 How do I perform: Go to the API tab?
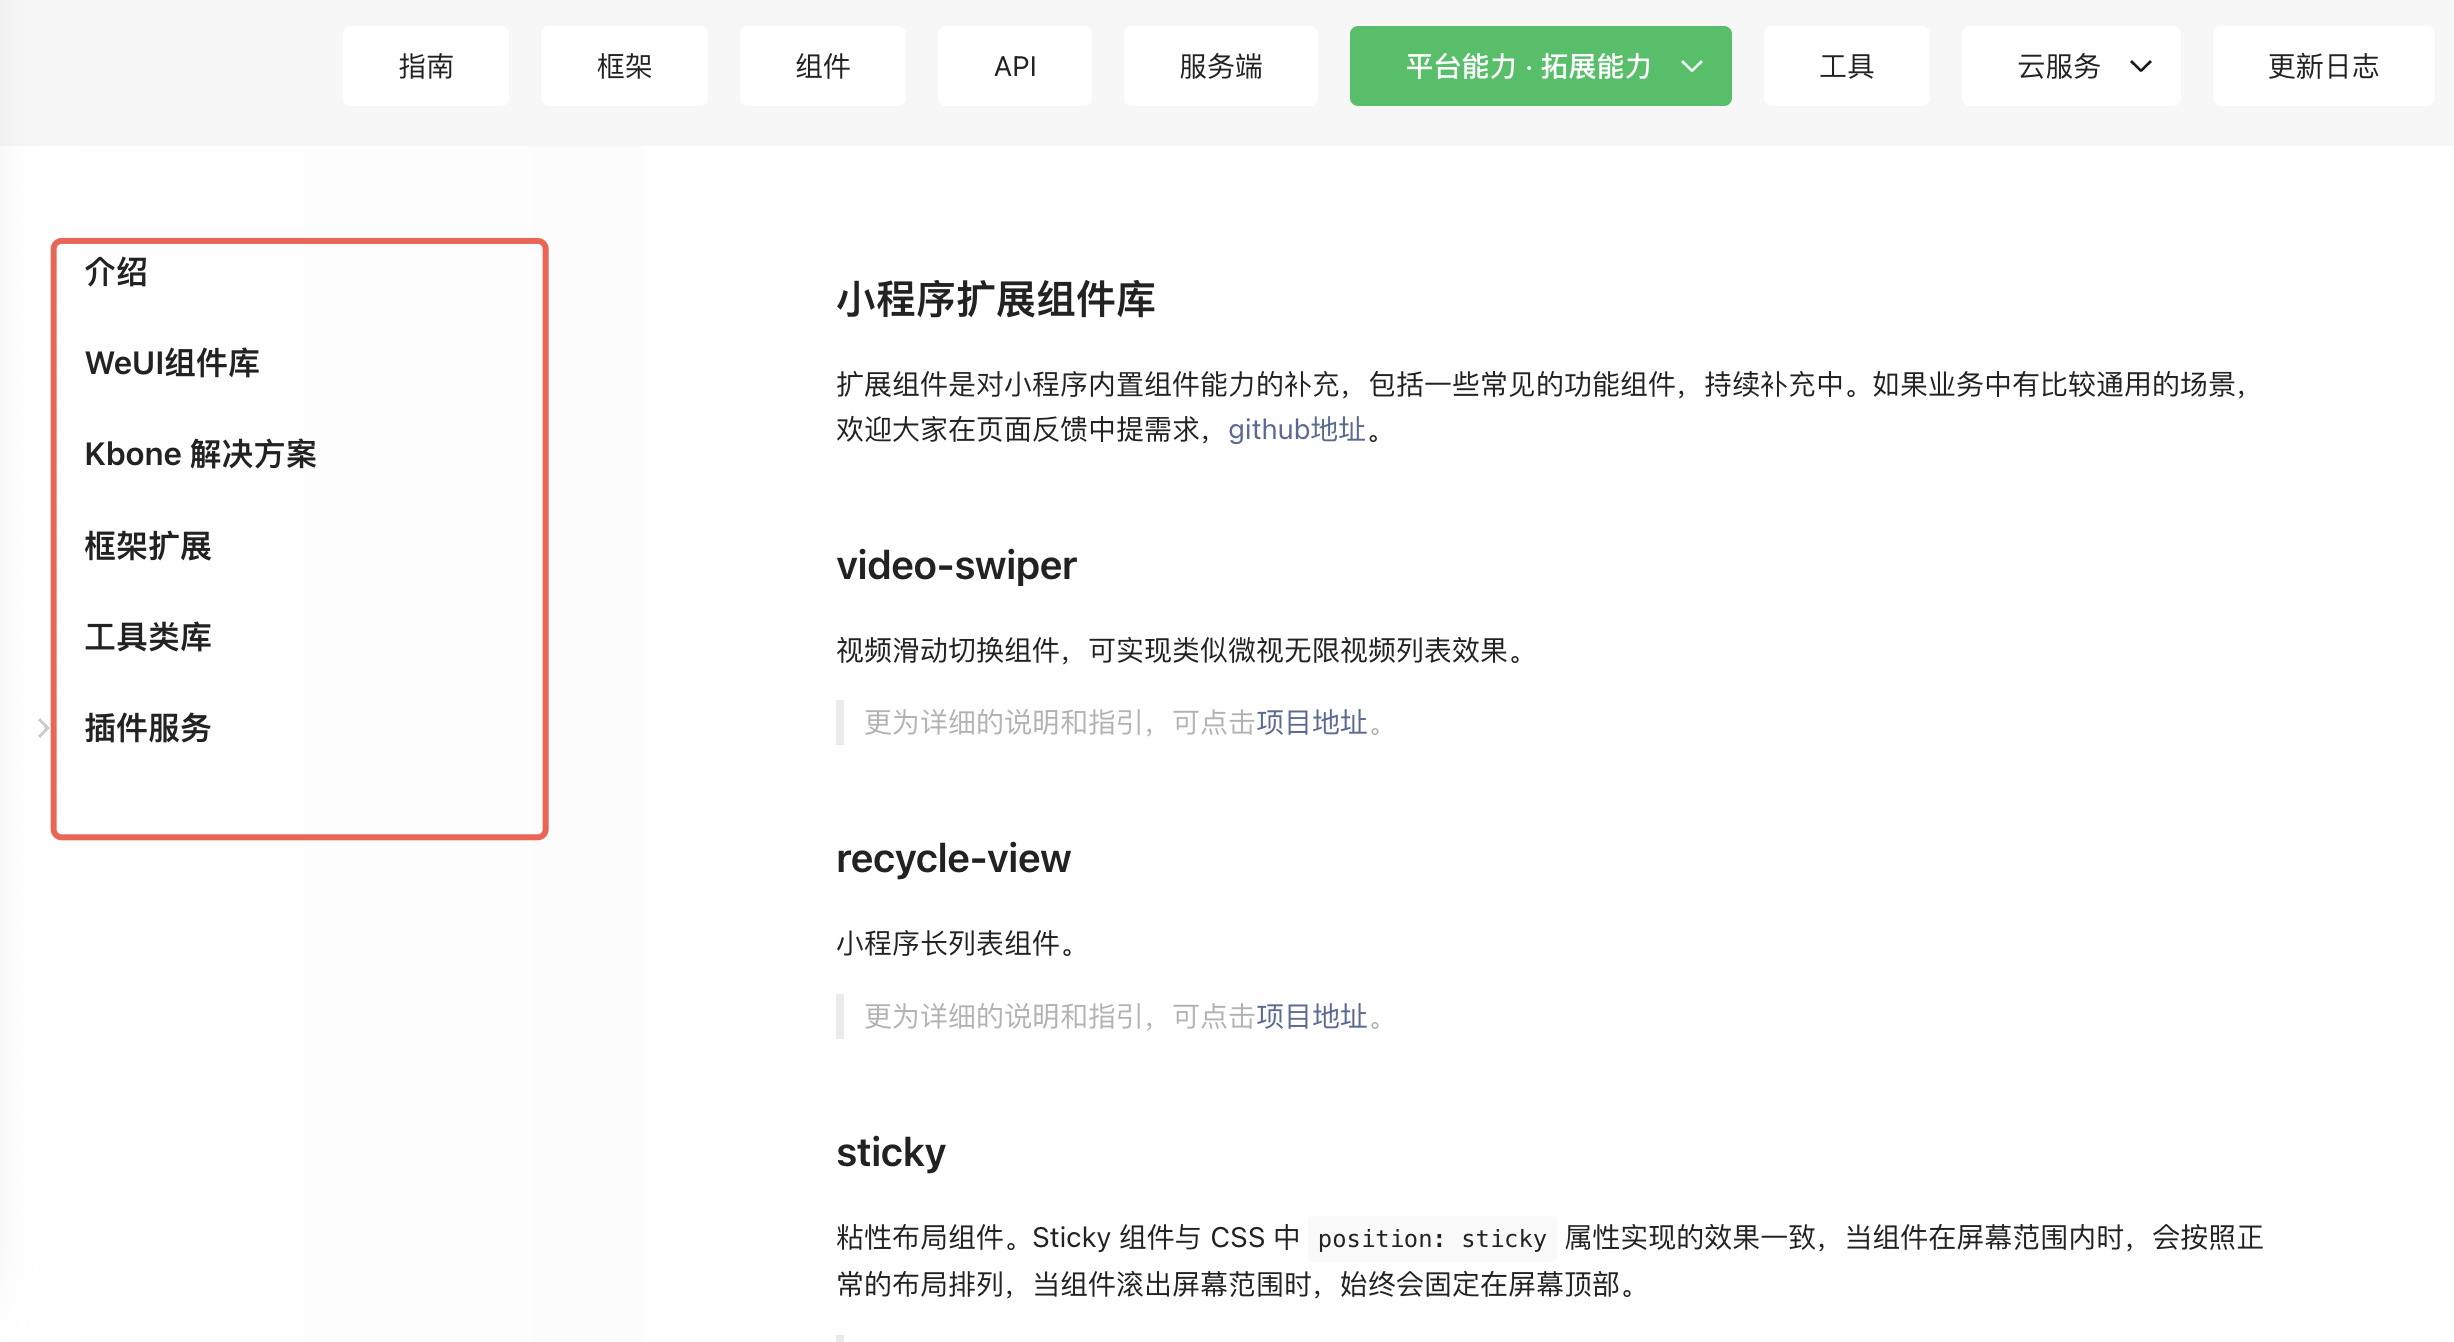(x=1014, y=66)
